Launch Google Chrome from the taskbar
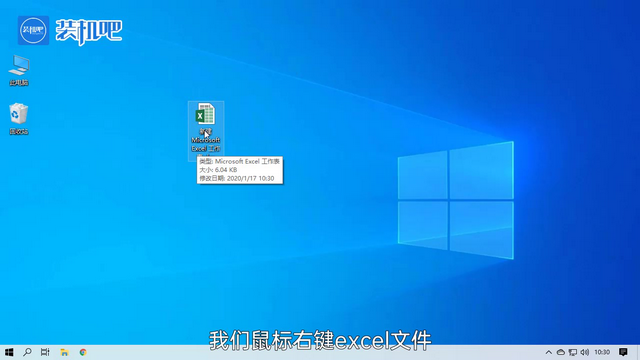Image resolution: width=640 pixels, height=360 pixels. (x=83, y=352)
